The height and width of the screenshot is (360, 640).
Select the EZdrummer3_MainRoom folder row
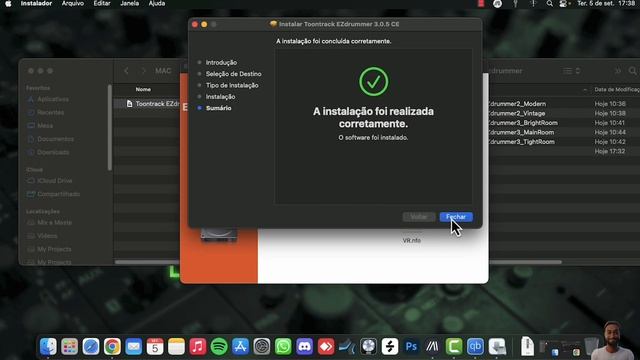click(x=563, y=132)
